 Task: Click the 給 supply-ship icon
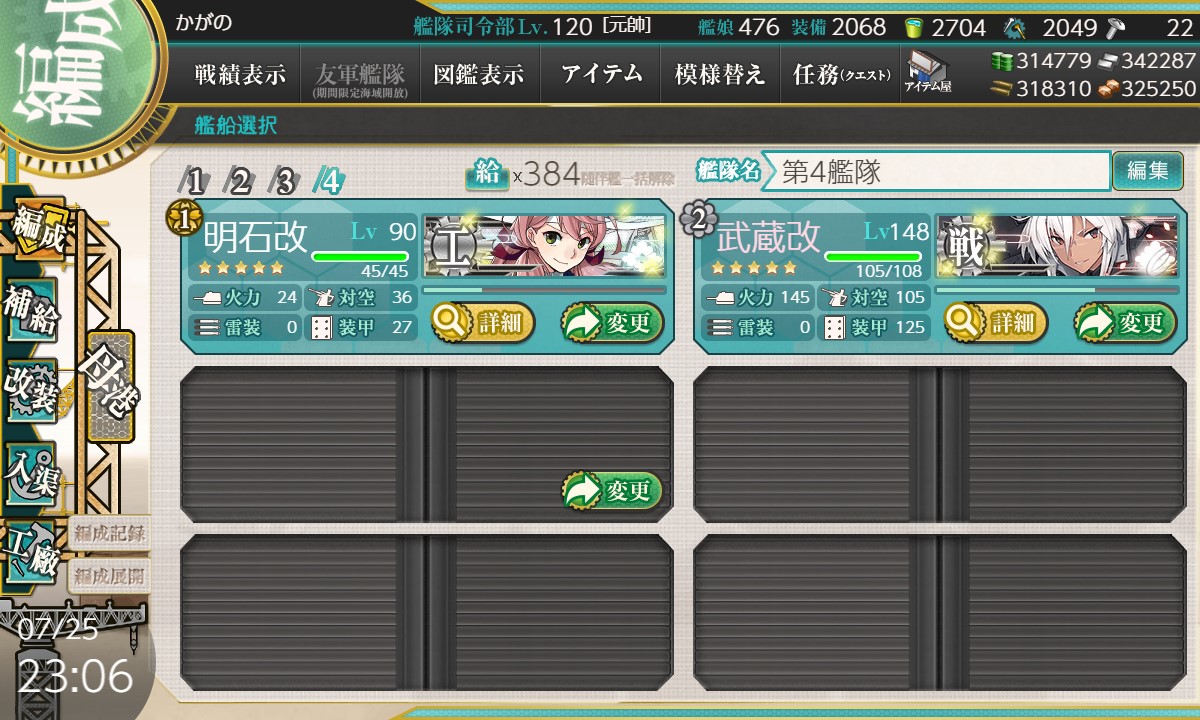click(x=486, y=174)
